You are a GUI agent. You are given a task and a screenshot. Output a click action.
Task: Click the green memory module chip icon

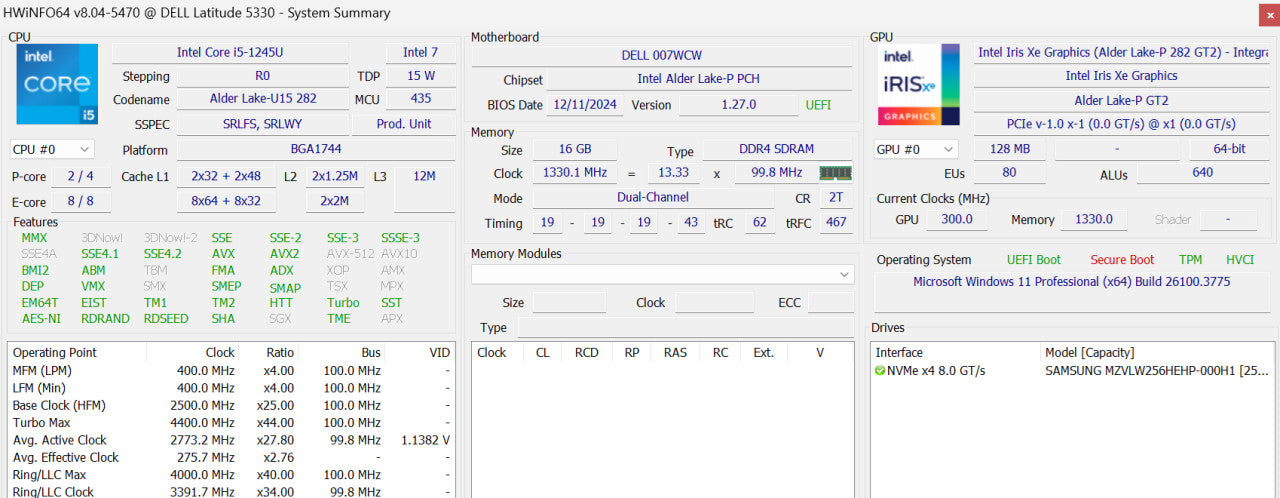point(836,173)
